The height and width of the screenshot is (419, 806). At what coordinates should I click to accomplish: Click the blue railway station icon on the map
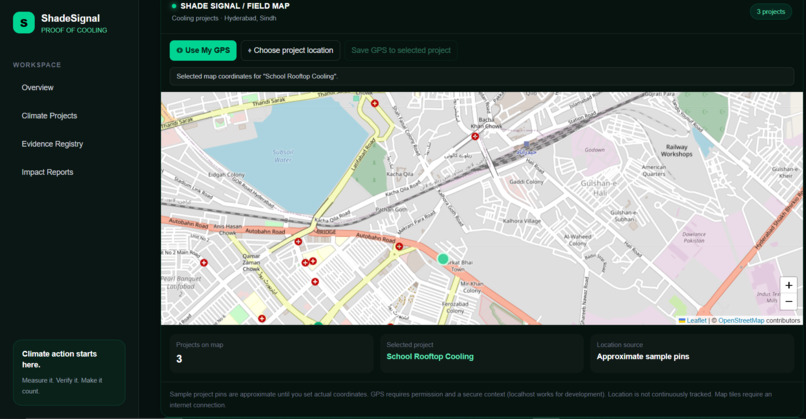pos(526,144)
